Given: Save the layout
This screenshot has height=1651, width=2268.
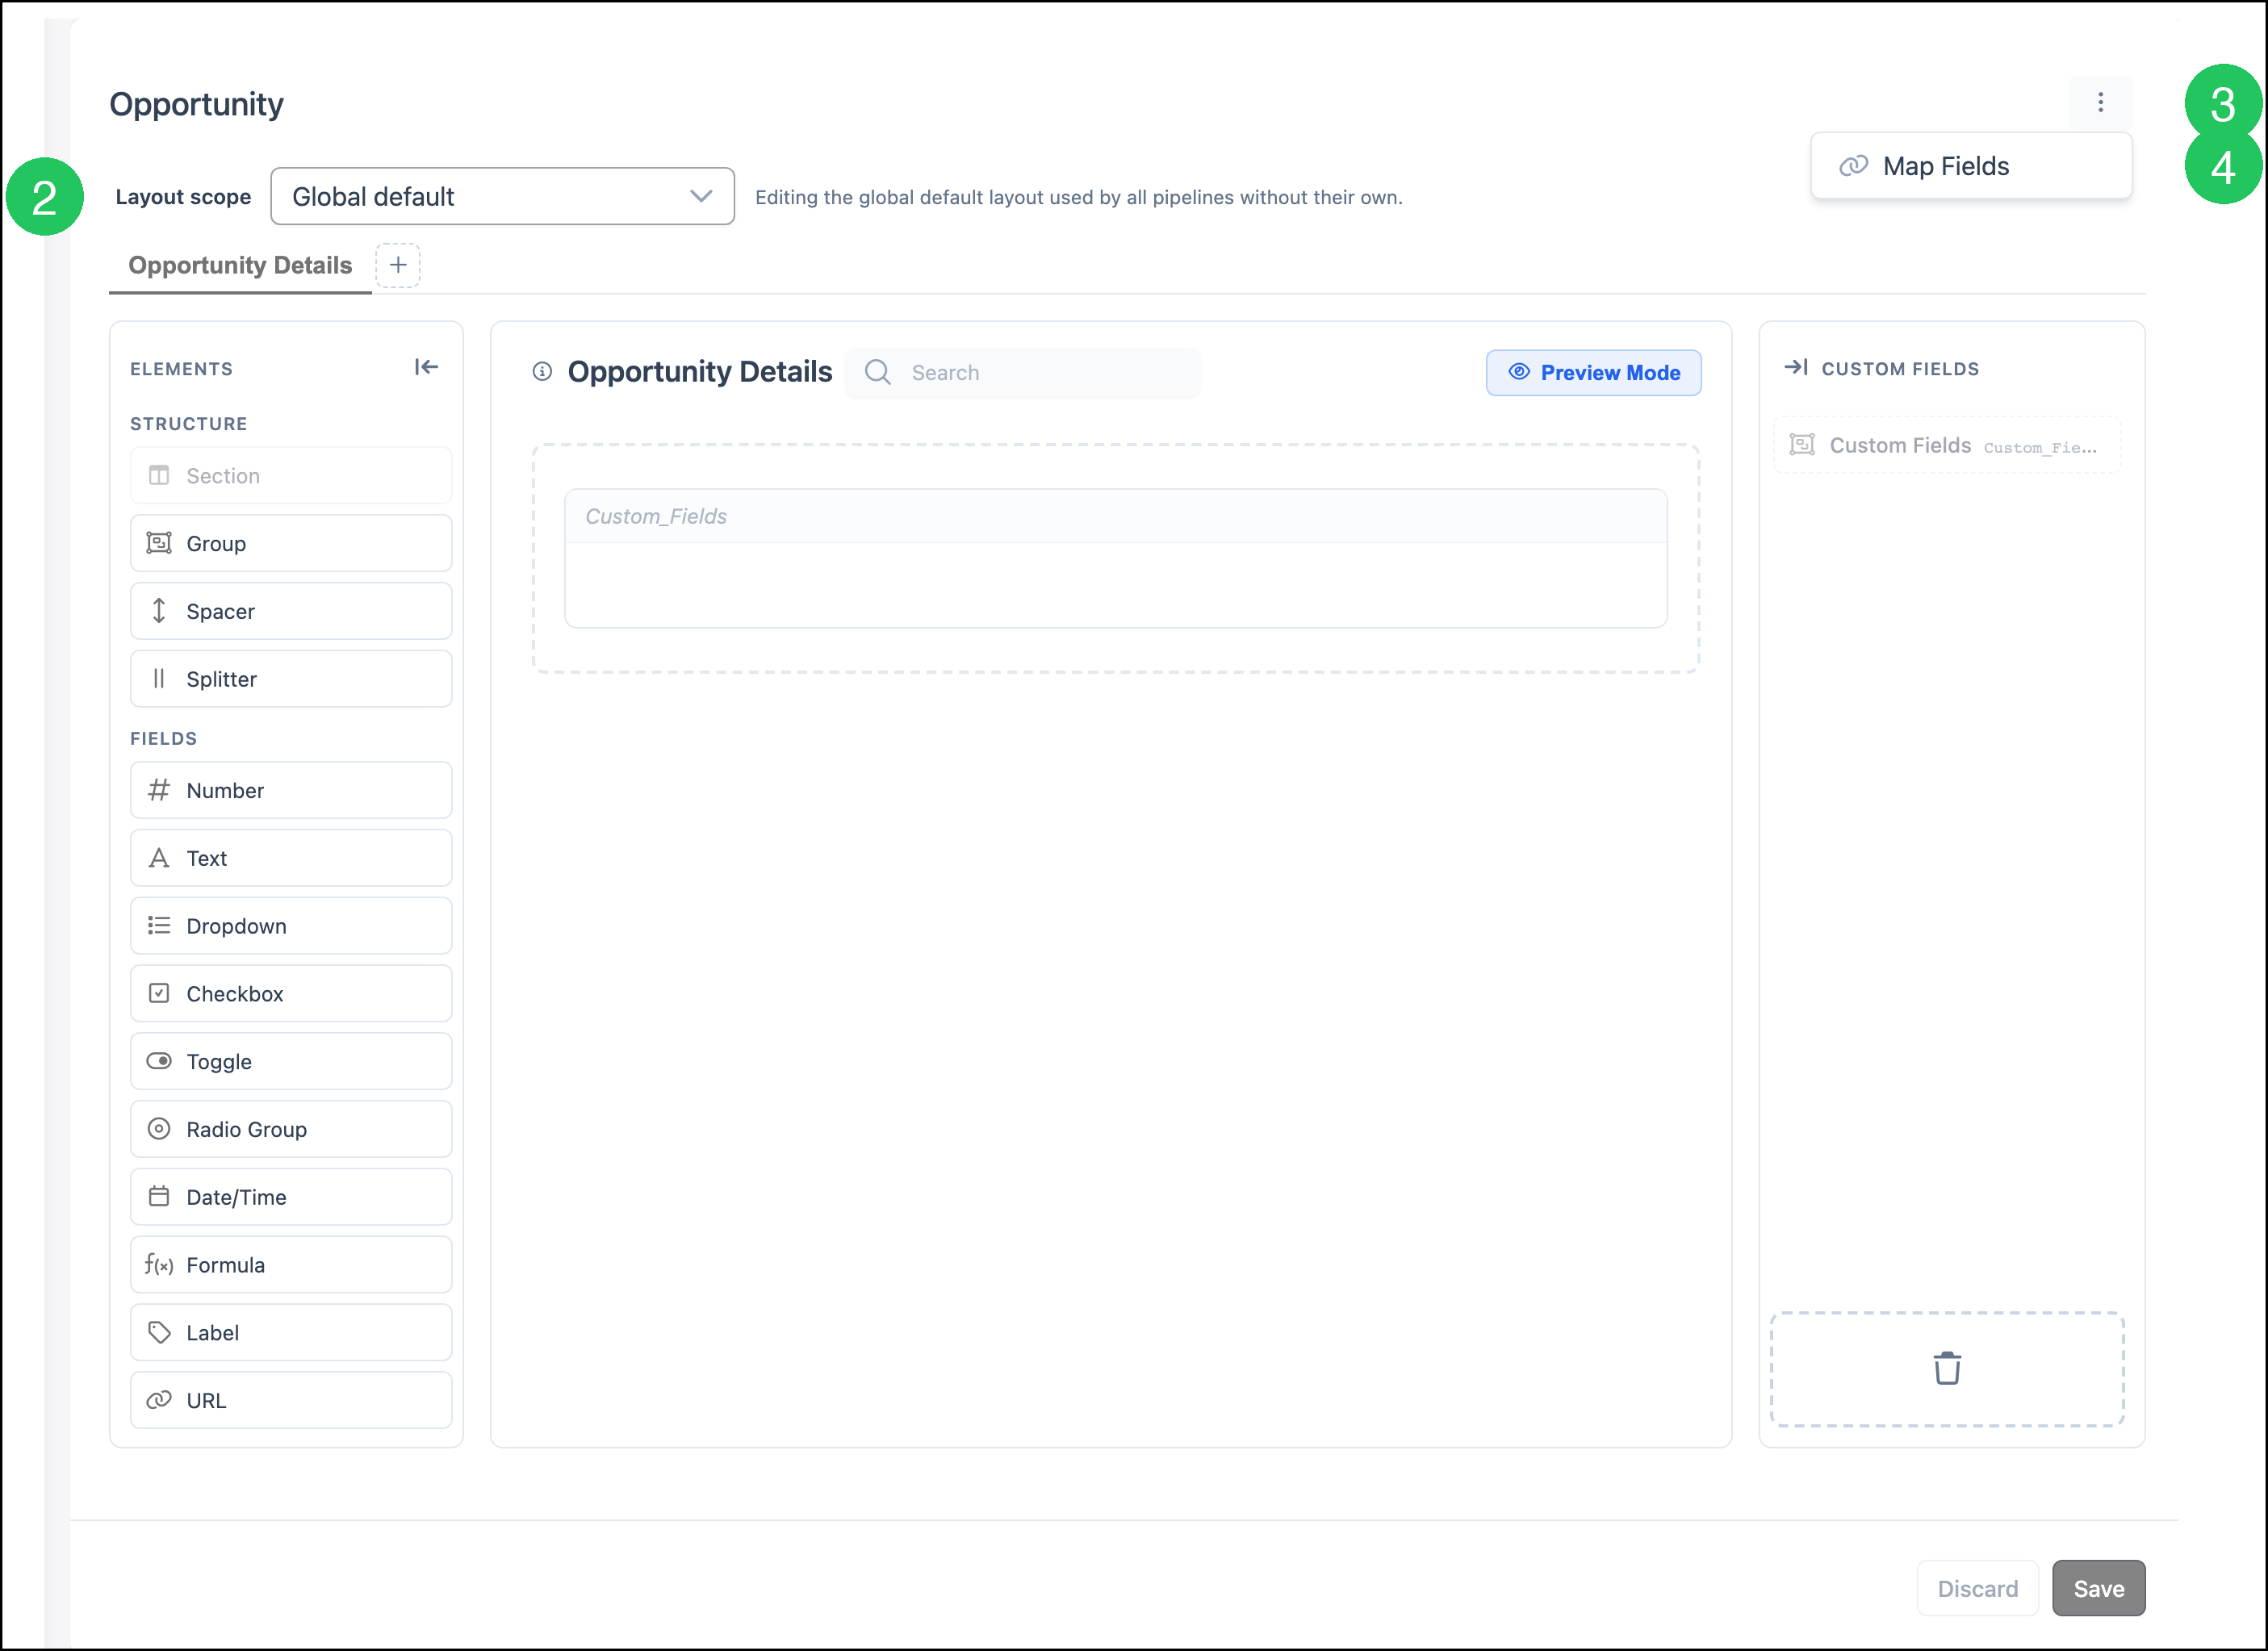Looking at the screenshot, I should point(2098,1588).
